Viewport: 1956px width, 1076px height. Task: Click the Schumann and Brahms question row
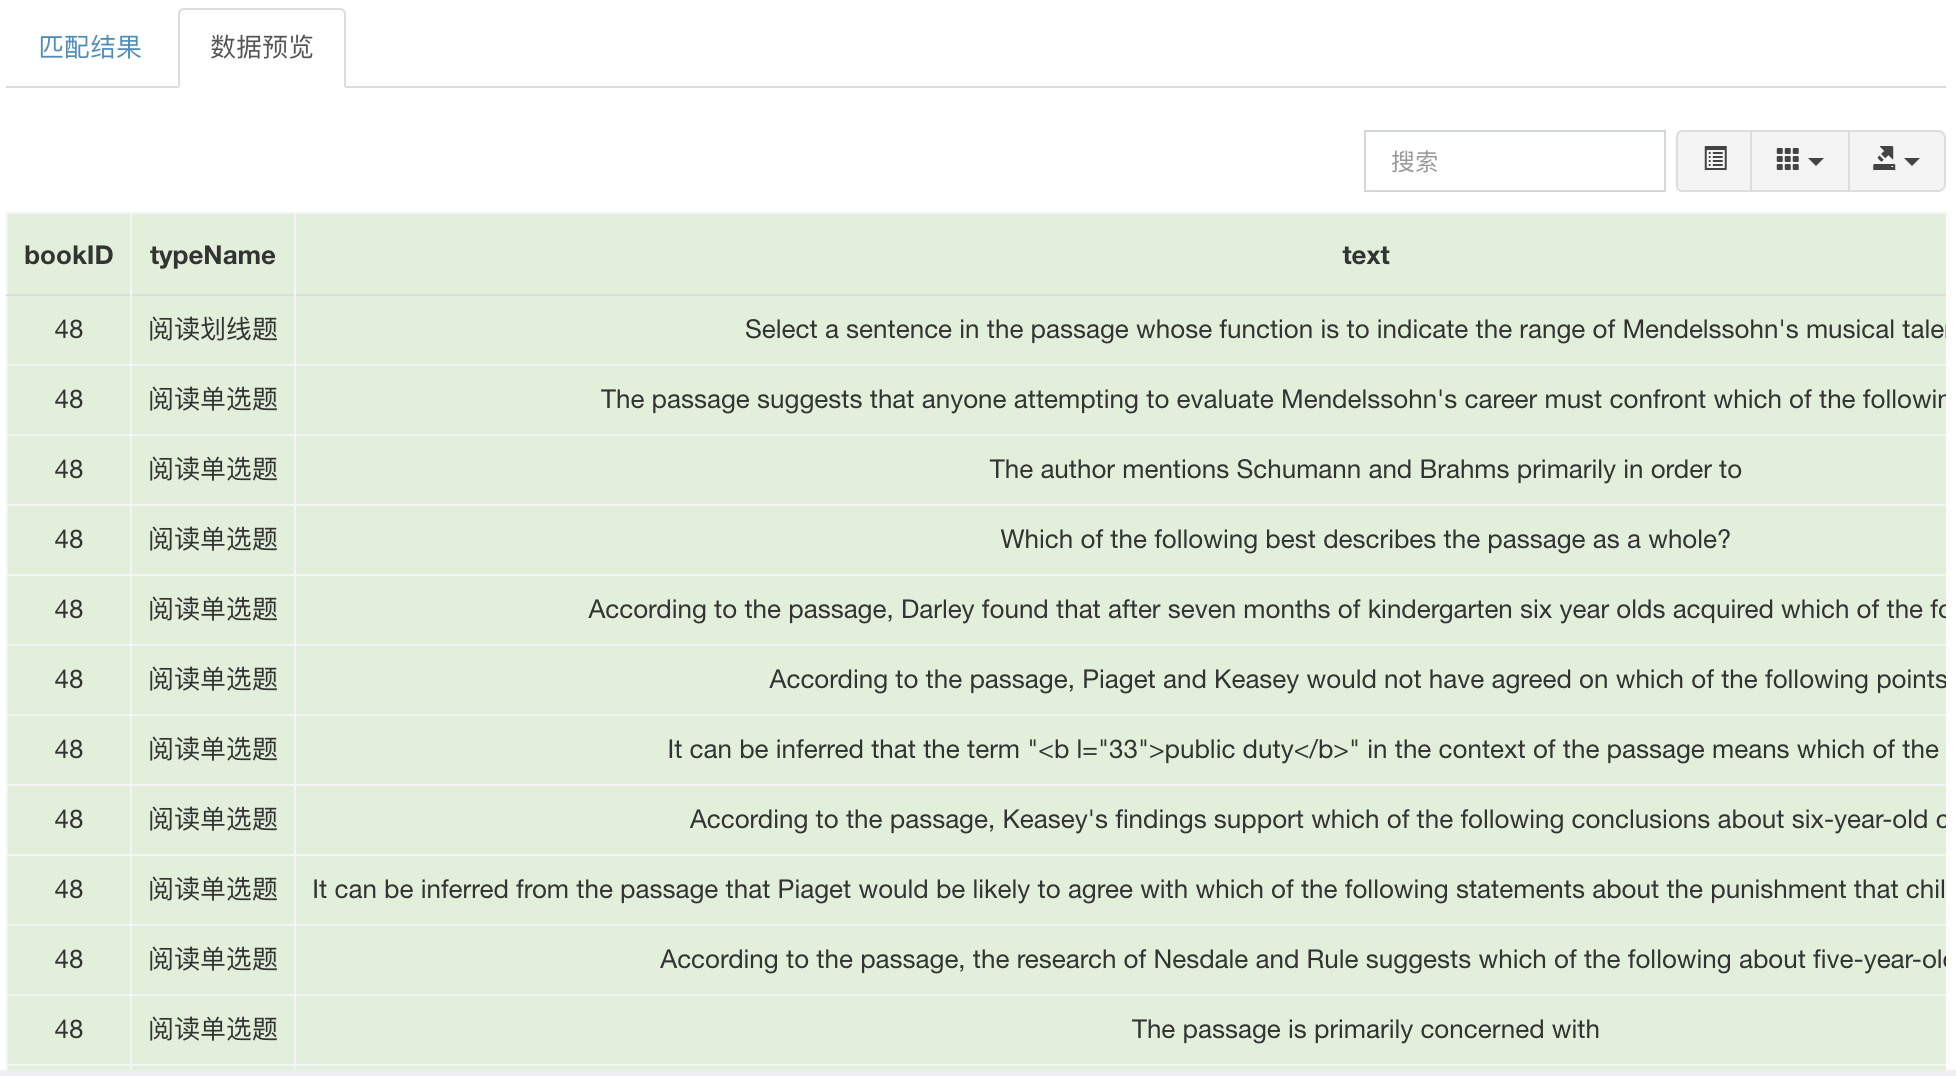(x=976, y=469)
